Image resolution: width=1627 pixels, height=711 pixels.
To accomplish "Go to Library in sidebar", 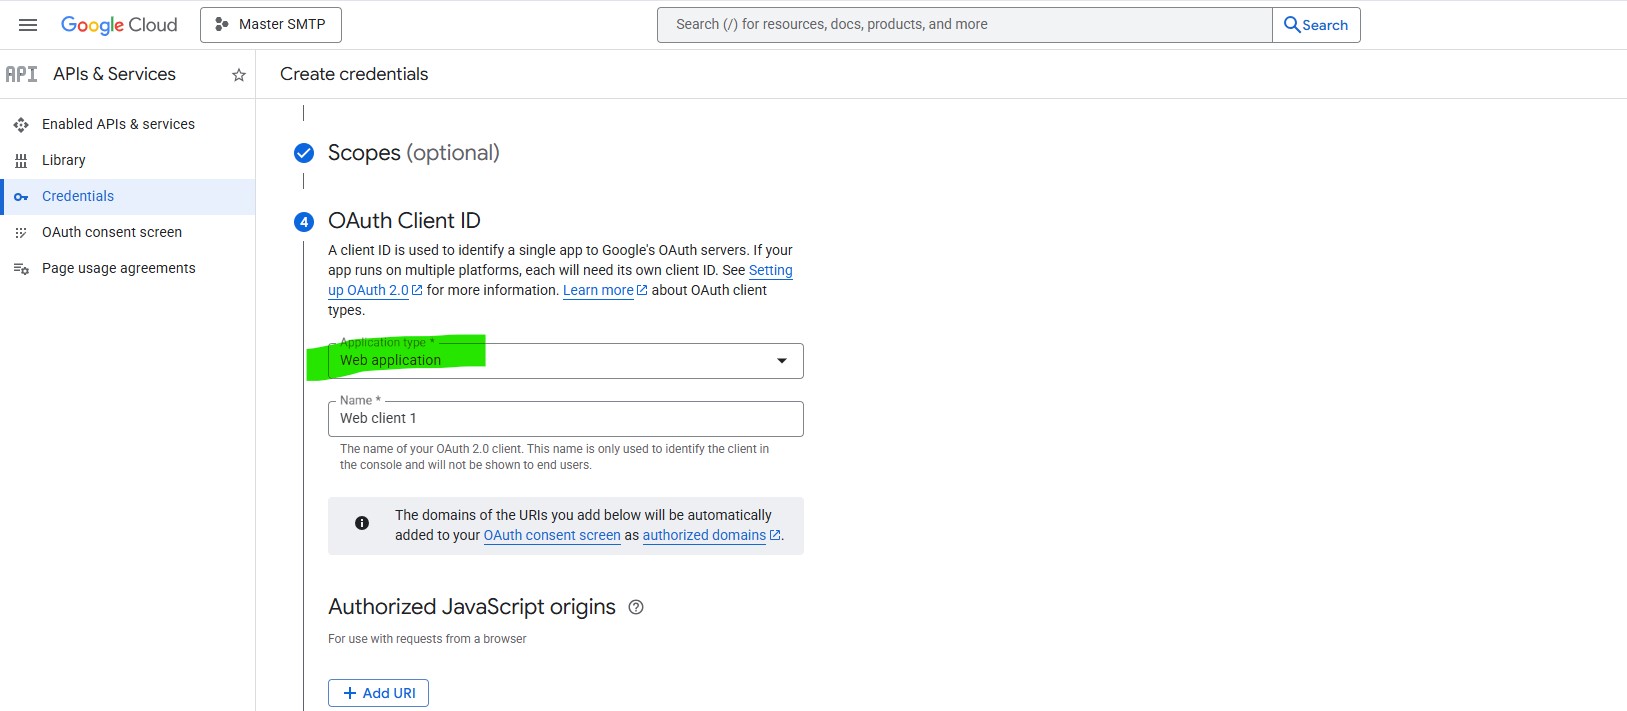I will [64, 160].
